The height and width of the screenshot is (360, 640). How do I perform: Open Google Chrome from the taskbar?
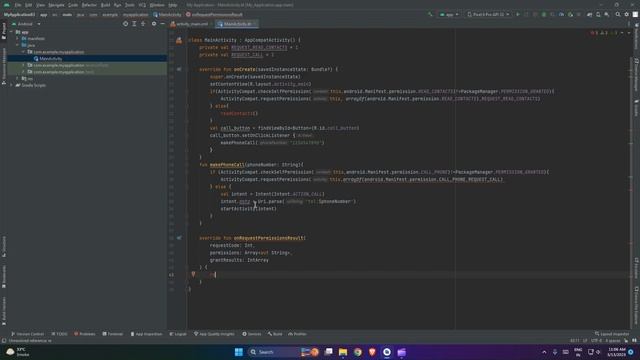[358, 352]
